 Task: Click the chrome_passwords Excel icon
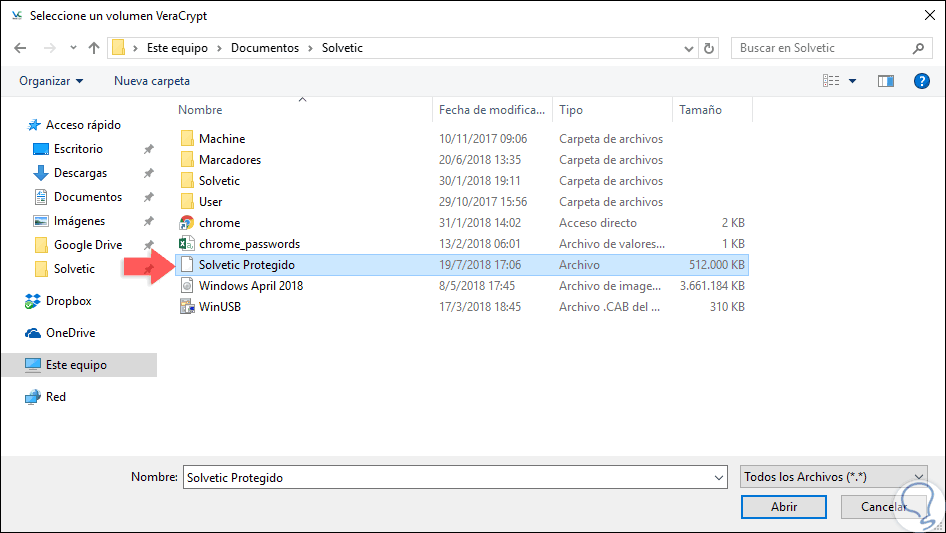coord(187,244)
